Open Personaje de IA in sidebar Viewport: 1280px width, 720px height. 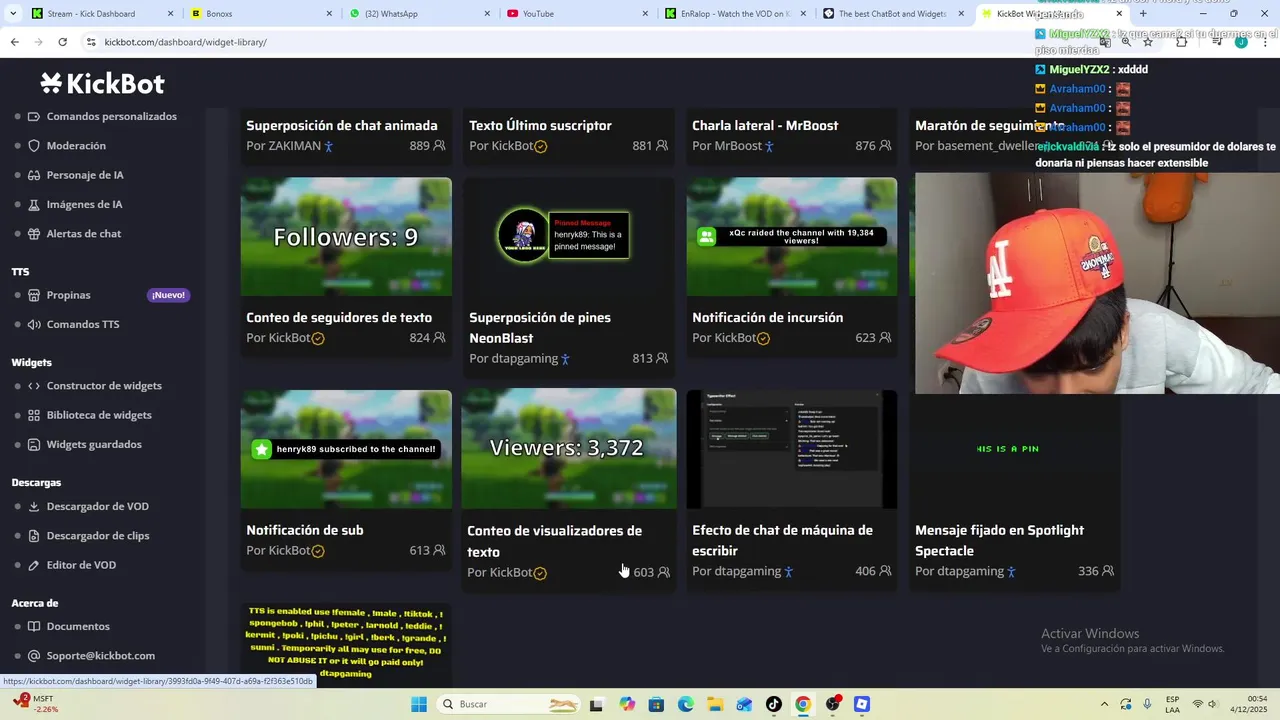85,175
